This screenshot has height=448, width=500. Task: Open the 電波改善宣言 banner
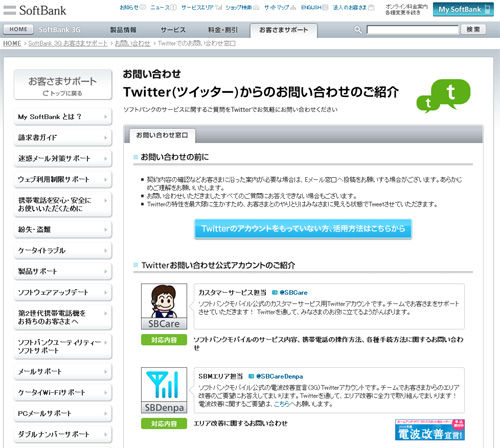pos(430,430)
